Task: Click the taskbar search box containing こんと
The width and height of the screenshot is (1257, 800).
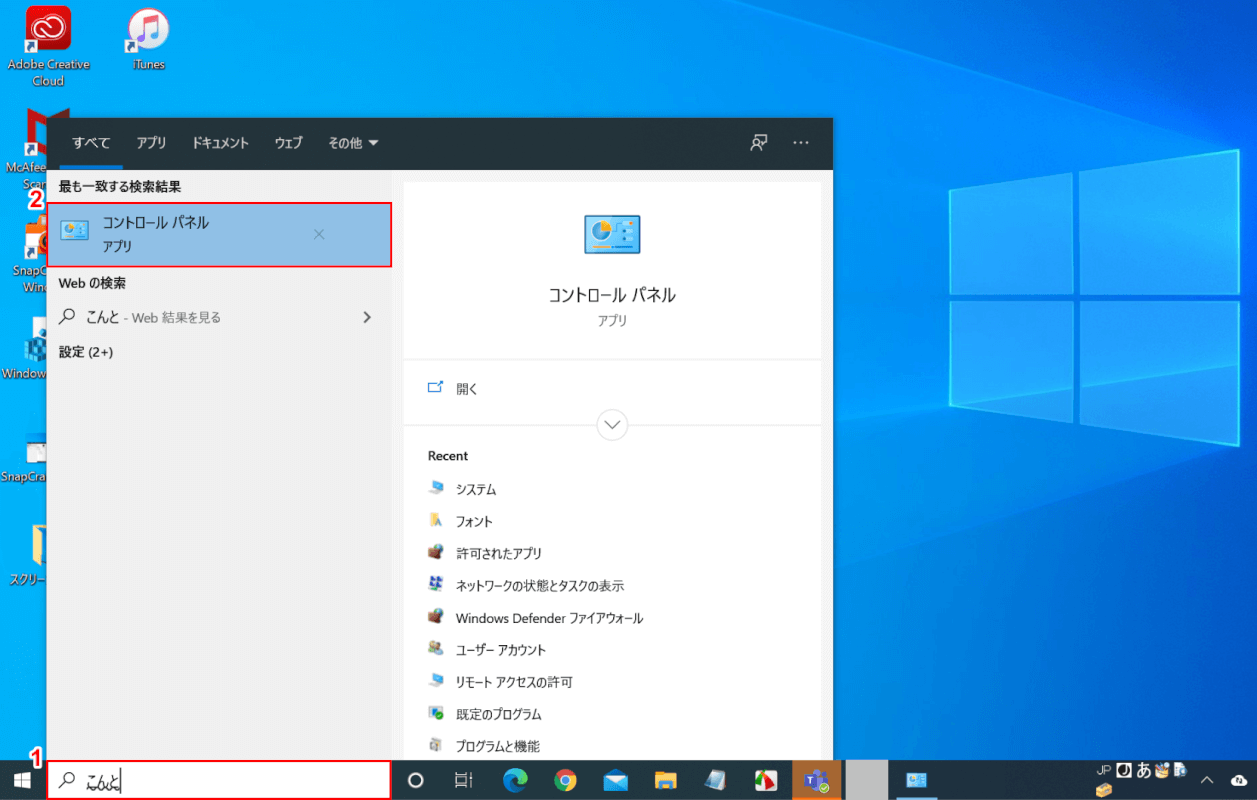Action: pos(219,780)
